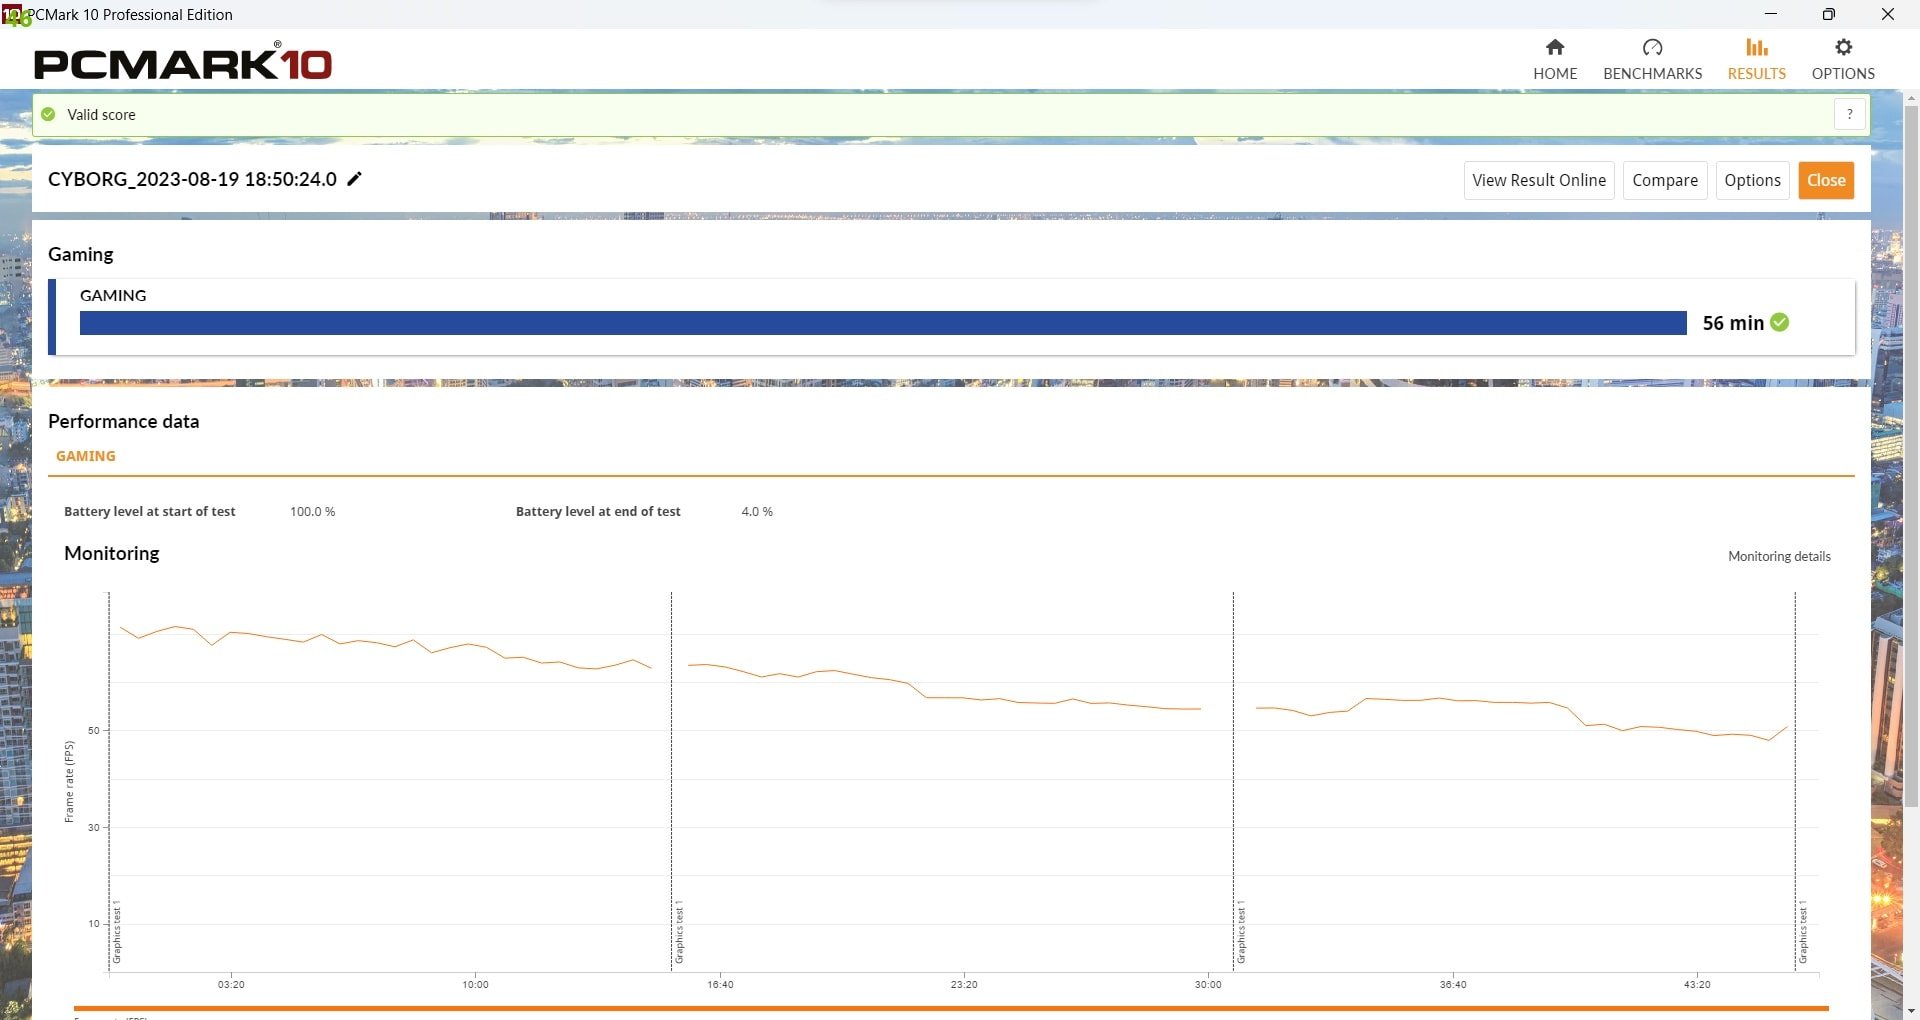This screenshot has width=1920, height=1020.
Task: Open the RESULTS section
Action: [x=1756, y=60]
